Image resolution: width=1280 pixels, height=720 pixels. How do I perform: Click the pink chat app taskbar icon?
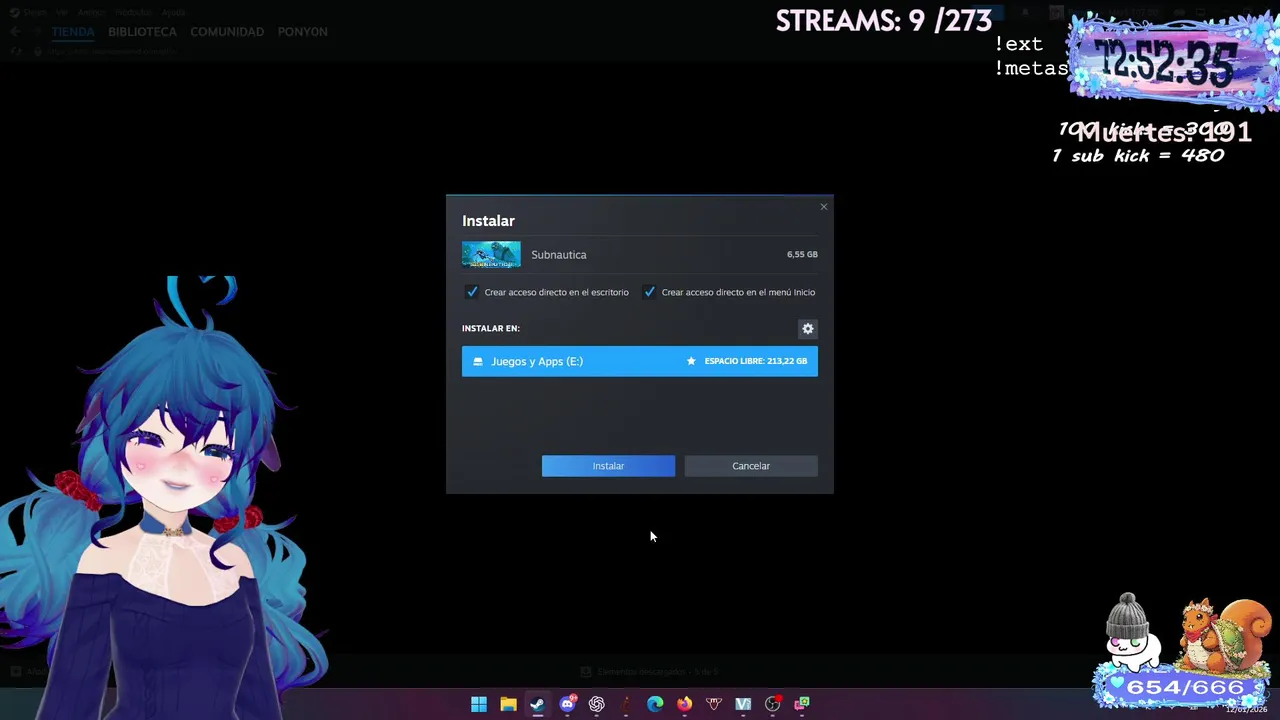802,704
